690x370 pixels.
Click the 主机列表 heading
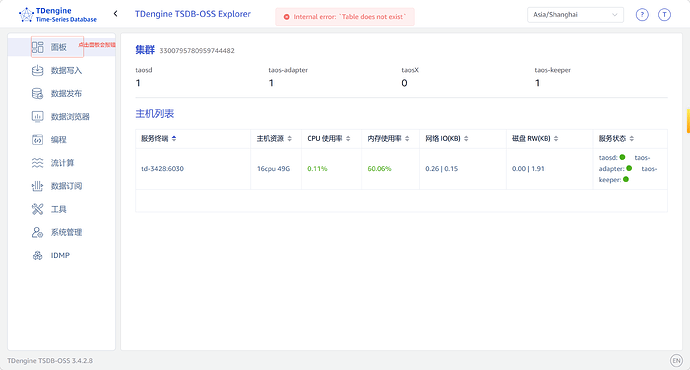(x=154, y=114)
